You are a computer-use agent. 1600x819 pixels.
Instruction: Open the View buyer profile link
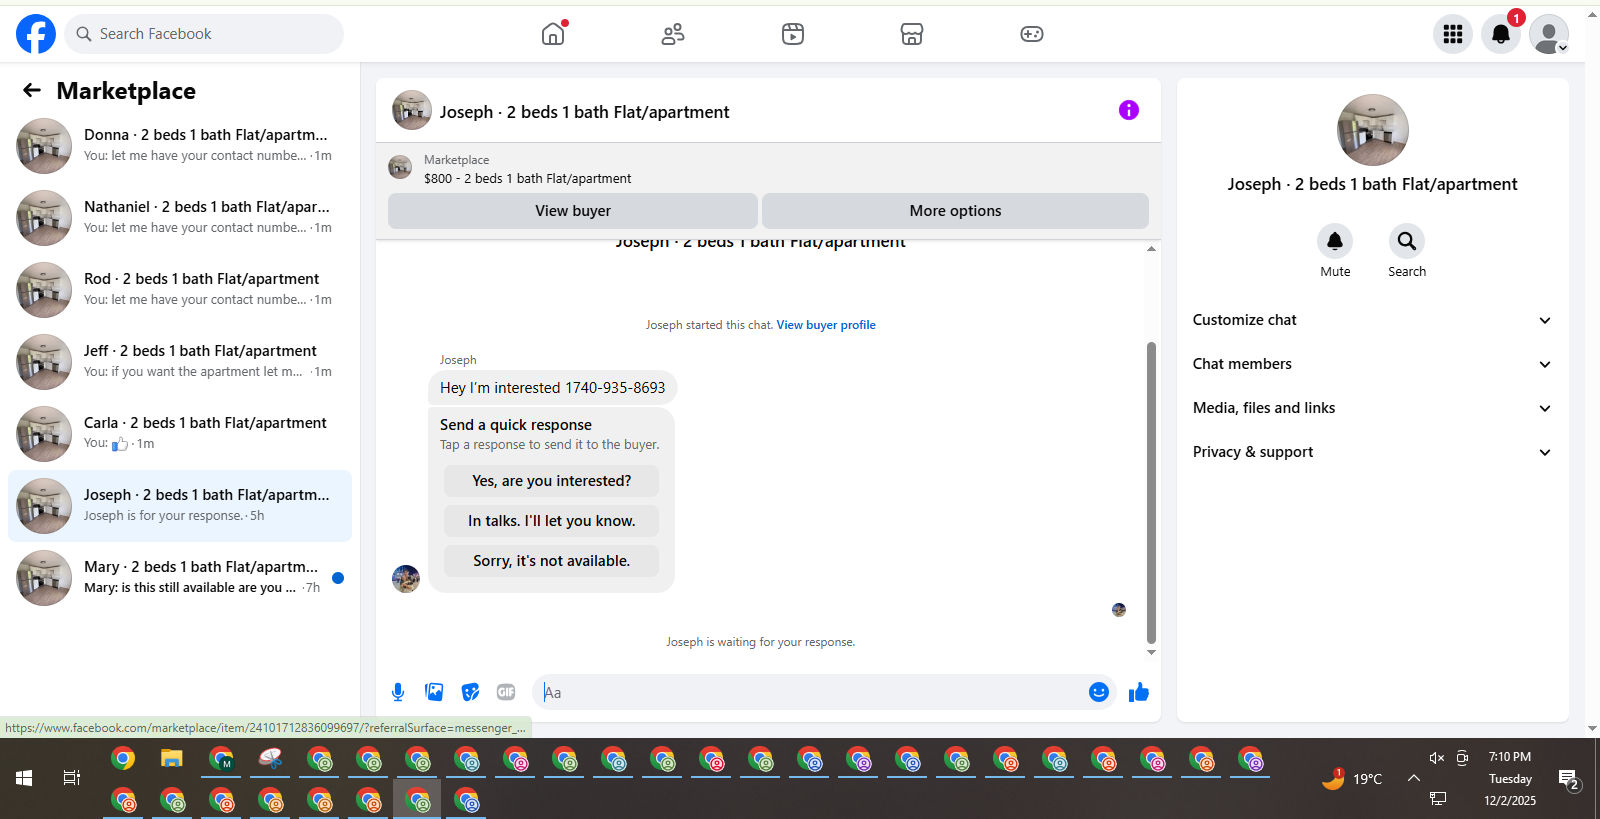coord(826,325)
